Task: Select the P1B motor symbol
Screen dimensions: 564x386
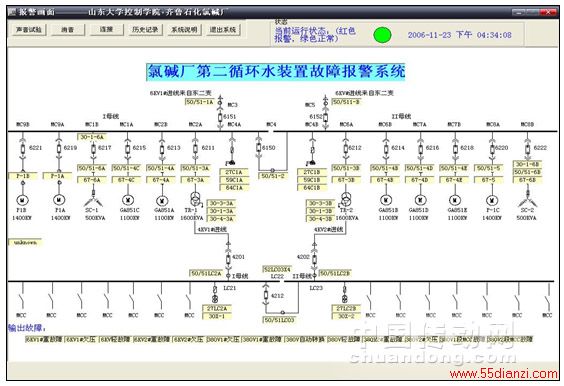Action: 23,200
